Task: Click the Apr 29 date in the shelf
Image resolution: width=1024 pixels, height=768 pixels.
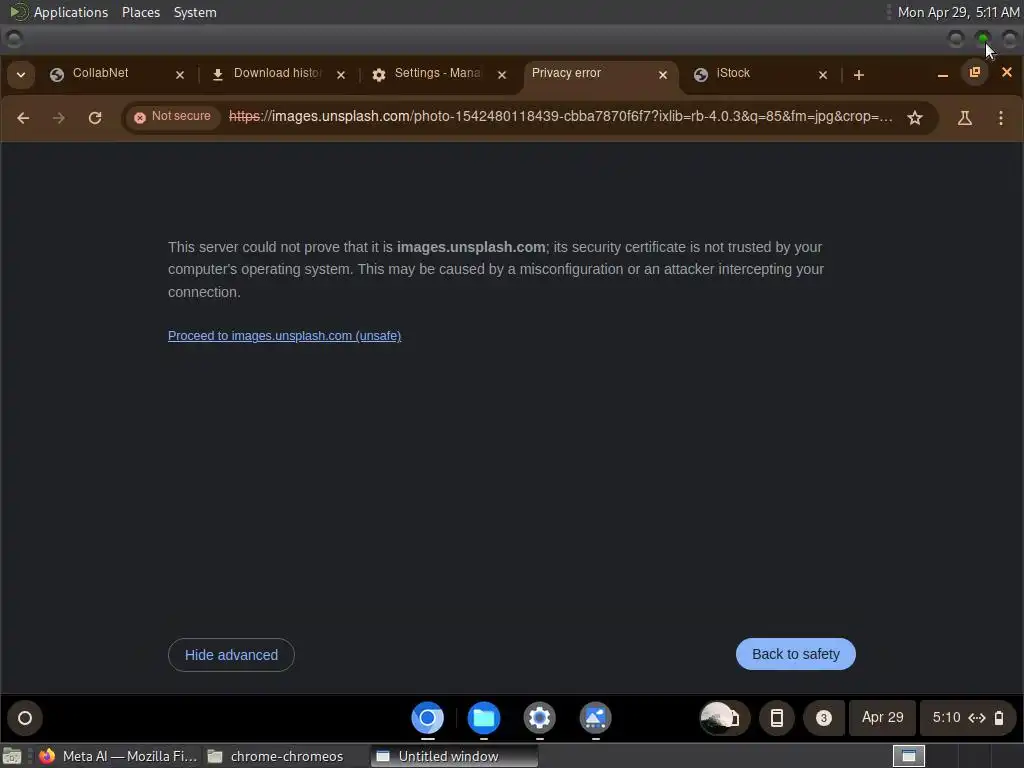Action: pos(882,717)
